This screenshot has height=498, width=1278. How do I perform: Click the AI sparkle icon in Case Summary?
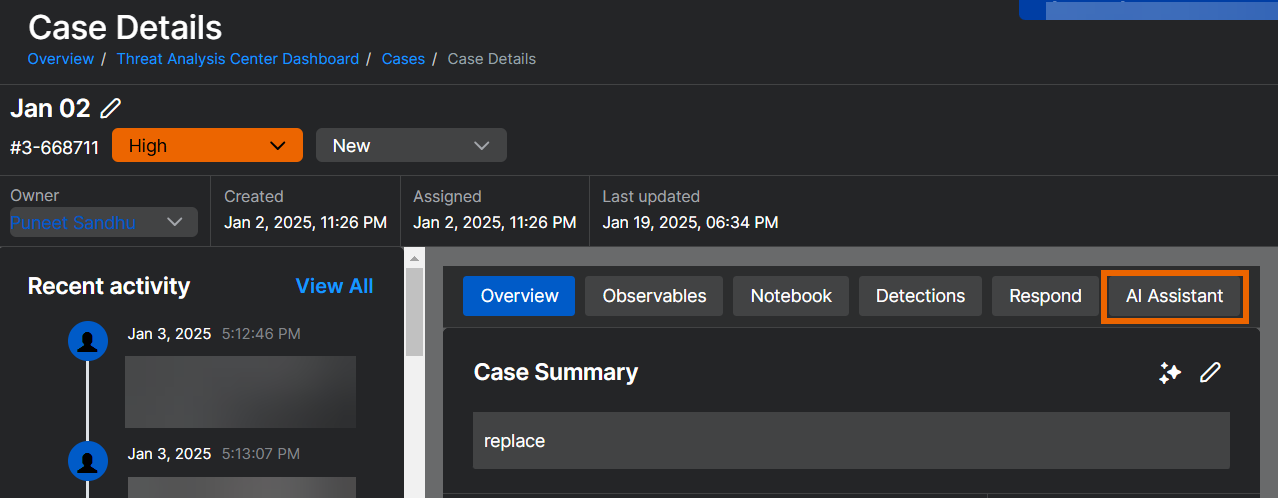pos(1169,373)
